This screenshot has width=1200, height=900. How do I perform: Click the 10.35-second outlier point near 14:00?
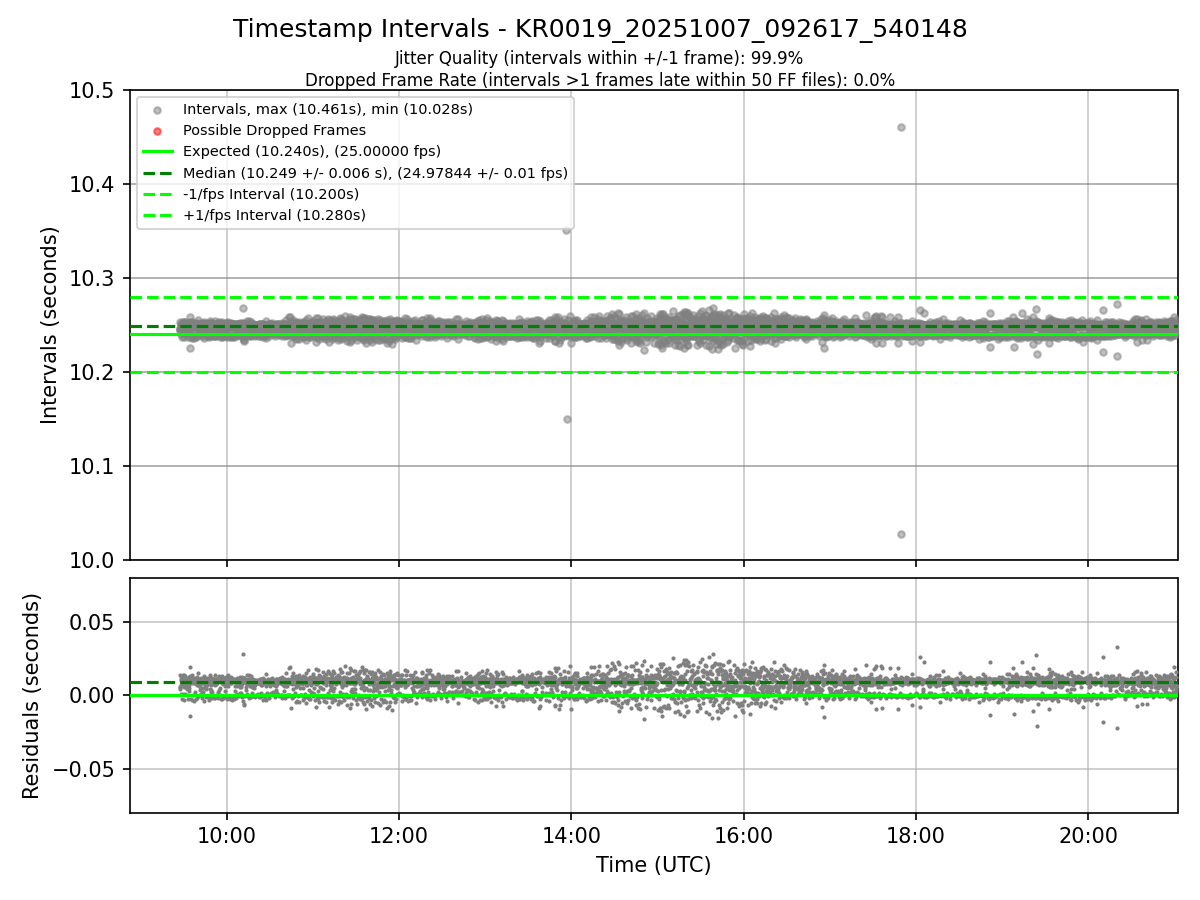click(x=566, y=229)
